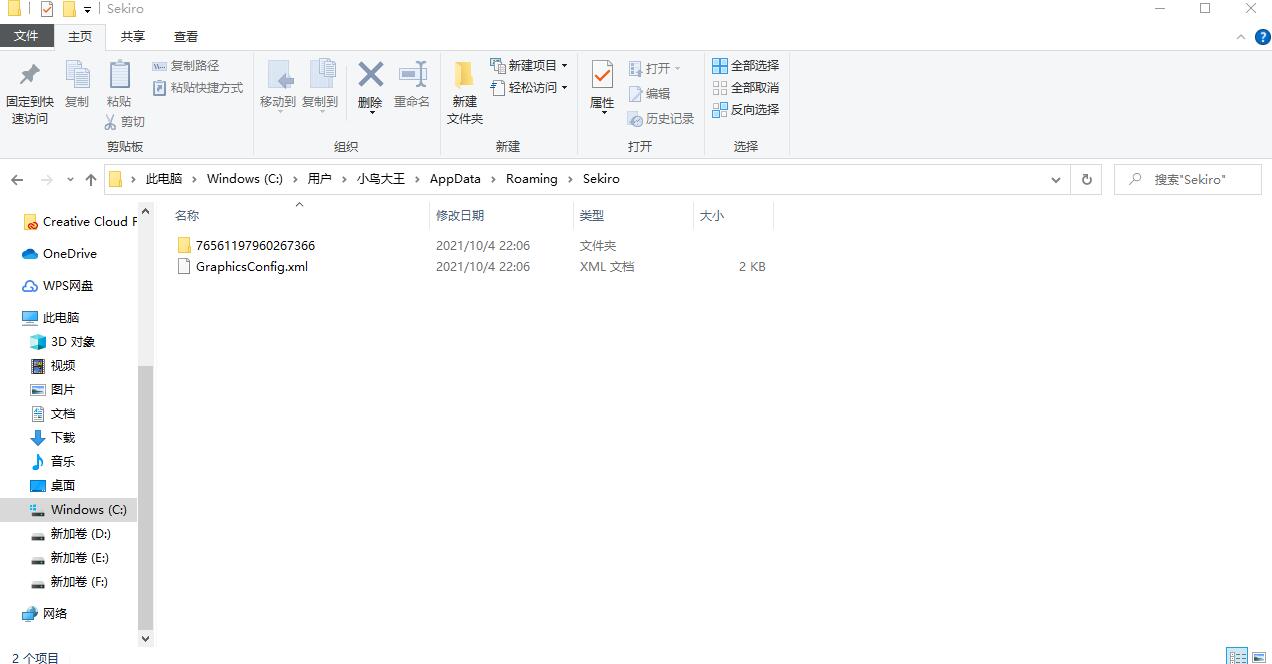Click the Cut (剪切) scissors button
1272x664 pixels.
(x=125, y=122)
